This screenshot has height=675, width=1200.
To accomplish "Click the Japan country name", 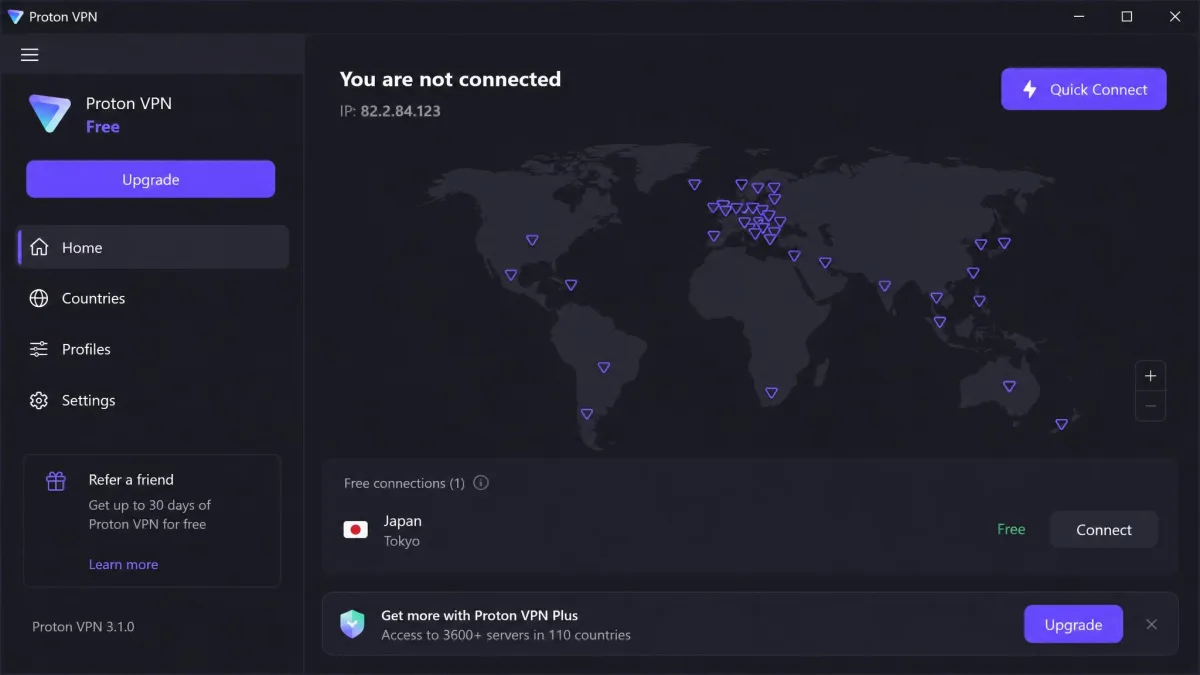I will click(403, 521).
